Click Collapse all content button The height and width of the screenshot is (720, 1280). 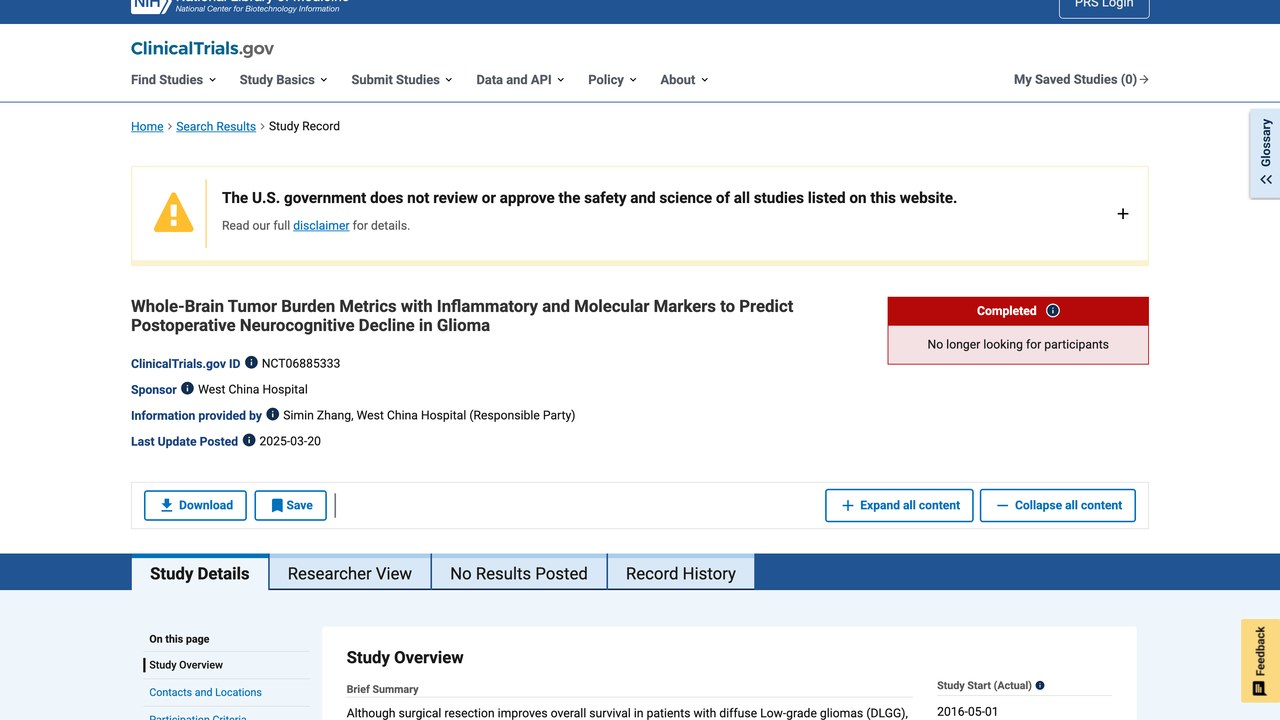click(x=1058, y=505)
